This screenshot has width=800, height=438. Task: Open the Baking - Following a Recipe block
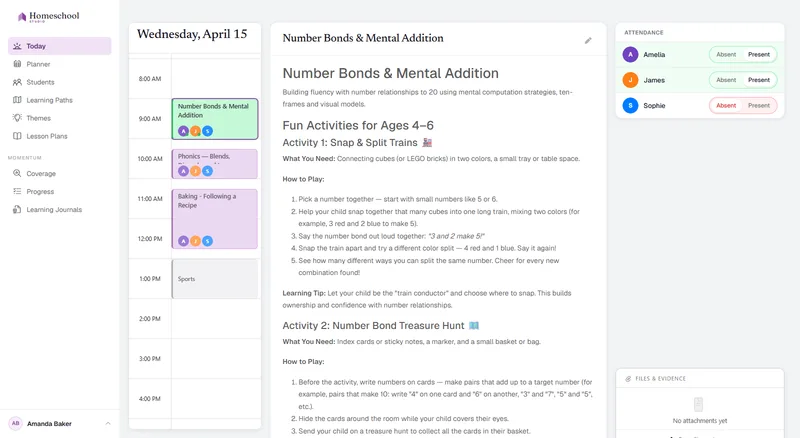(x=215, y=218)
